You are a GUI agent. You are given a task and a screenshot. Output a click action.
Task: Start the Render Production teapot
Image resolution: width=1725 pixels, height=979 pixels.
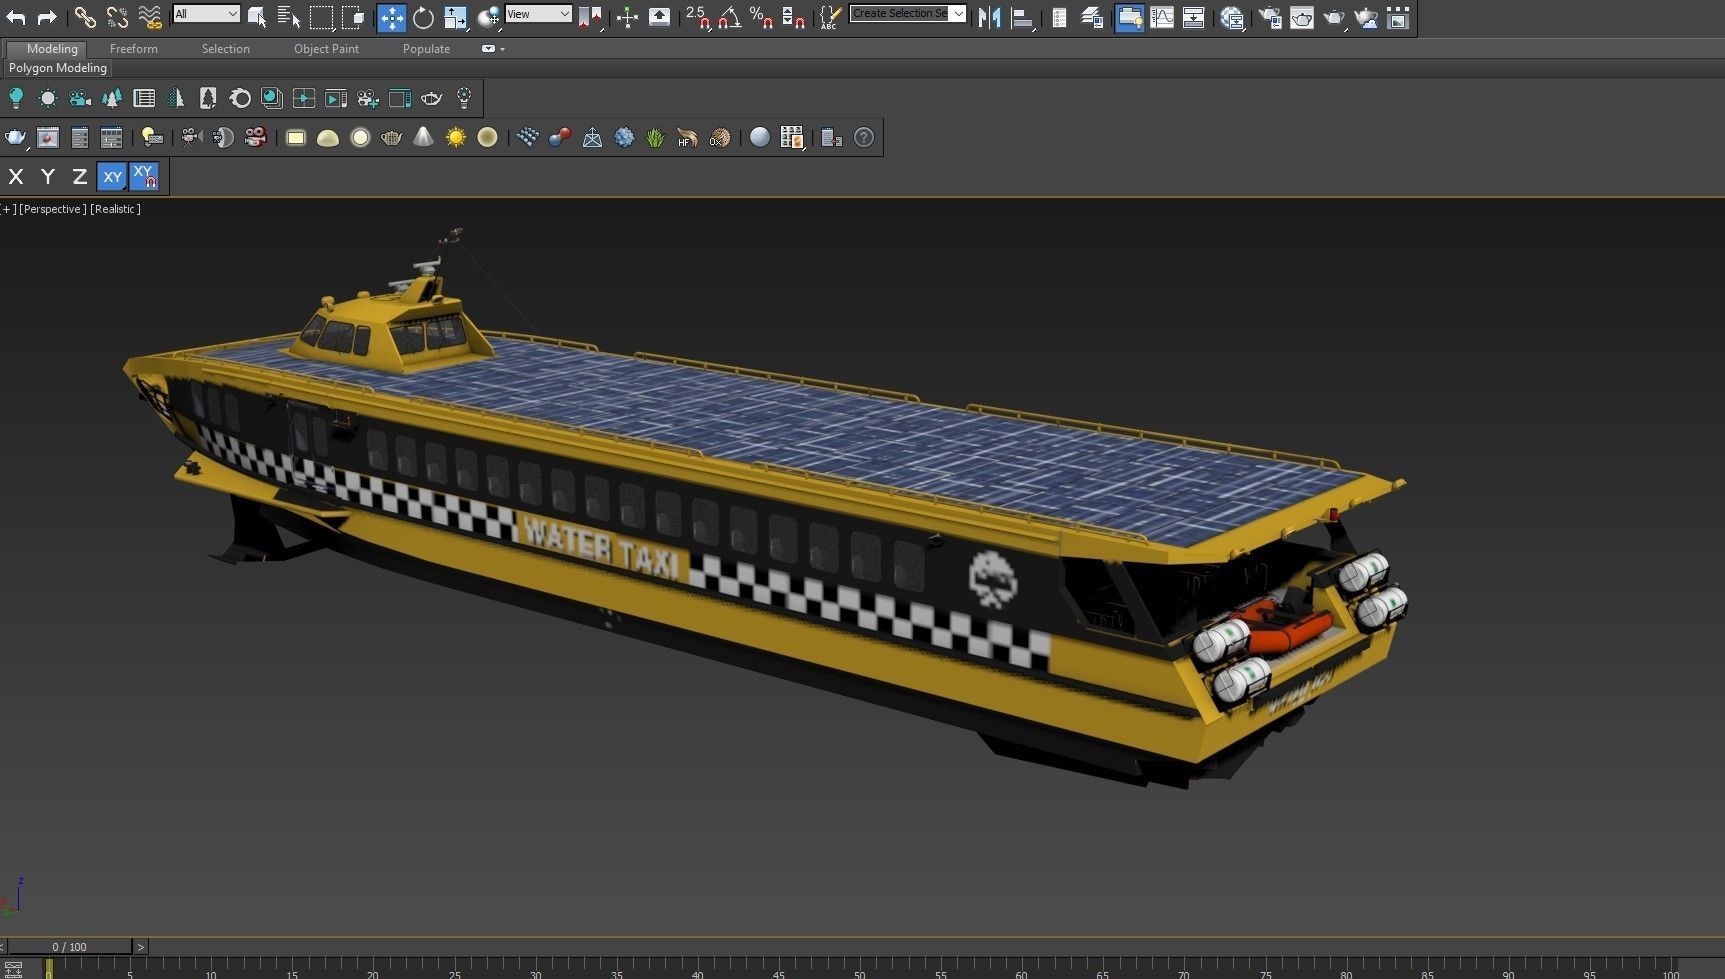point(1334,17)
